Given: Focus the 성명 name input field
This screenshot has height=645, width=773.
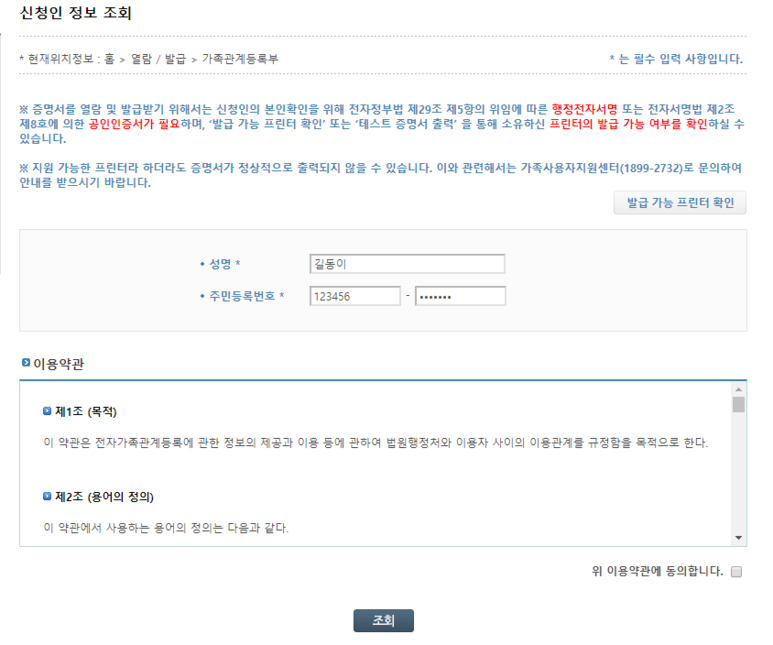Looking at the screenshot, I should [407, 264].
